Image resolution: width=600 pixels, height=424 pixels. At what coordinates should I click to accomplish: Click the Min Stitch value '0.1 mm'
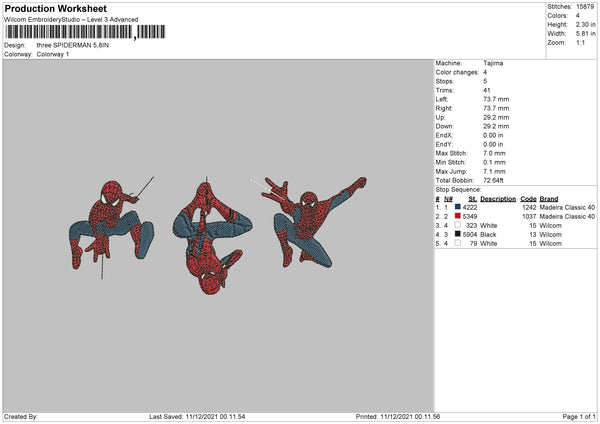click(494, 162)
